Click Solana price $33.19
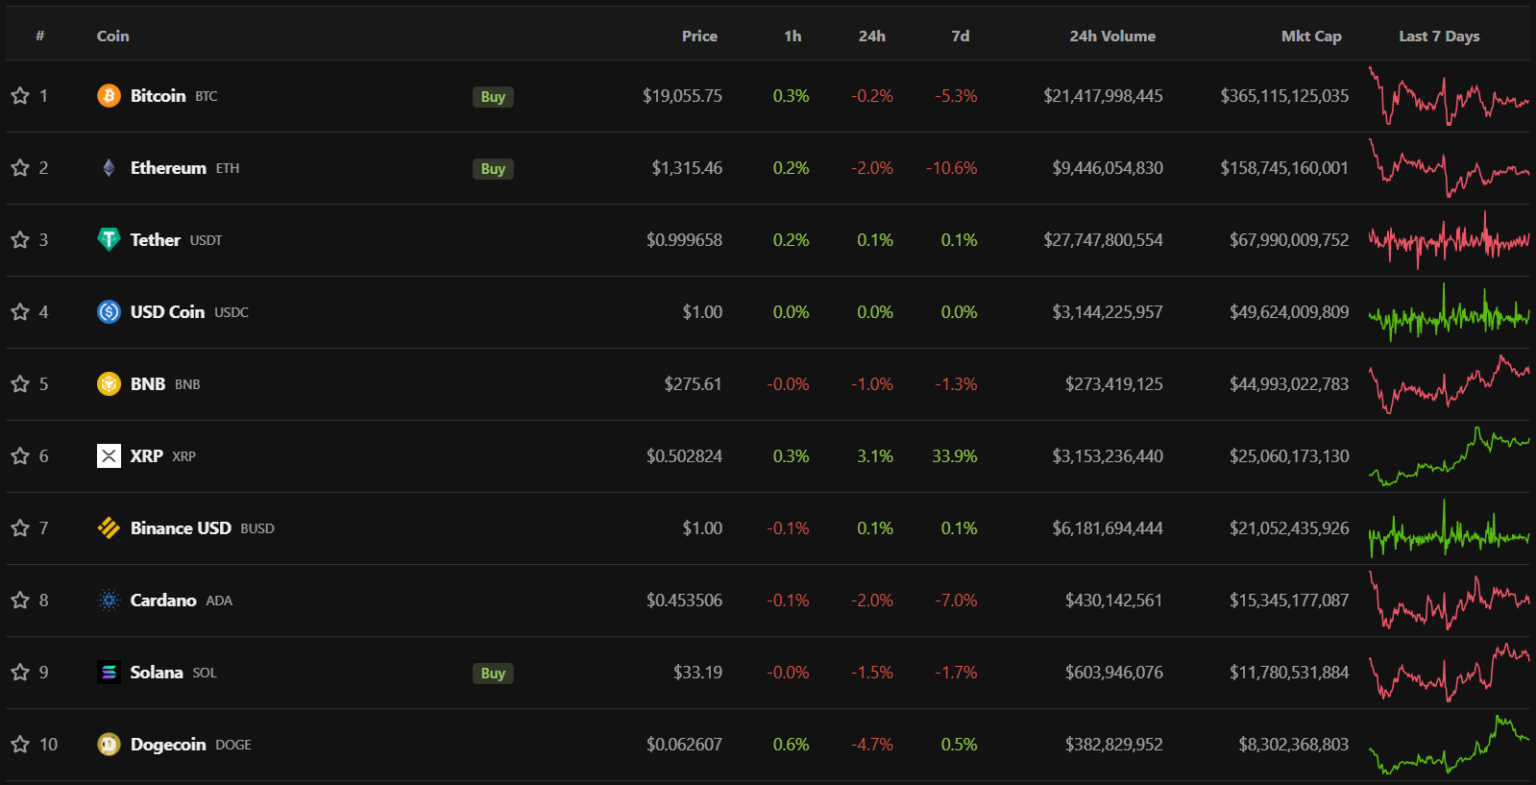Image resolution: width=1536 pixels, height=785 pixels. [x=698, y=672]
